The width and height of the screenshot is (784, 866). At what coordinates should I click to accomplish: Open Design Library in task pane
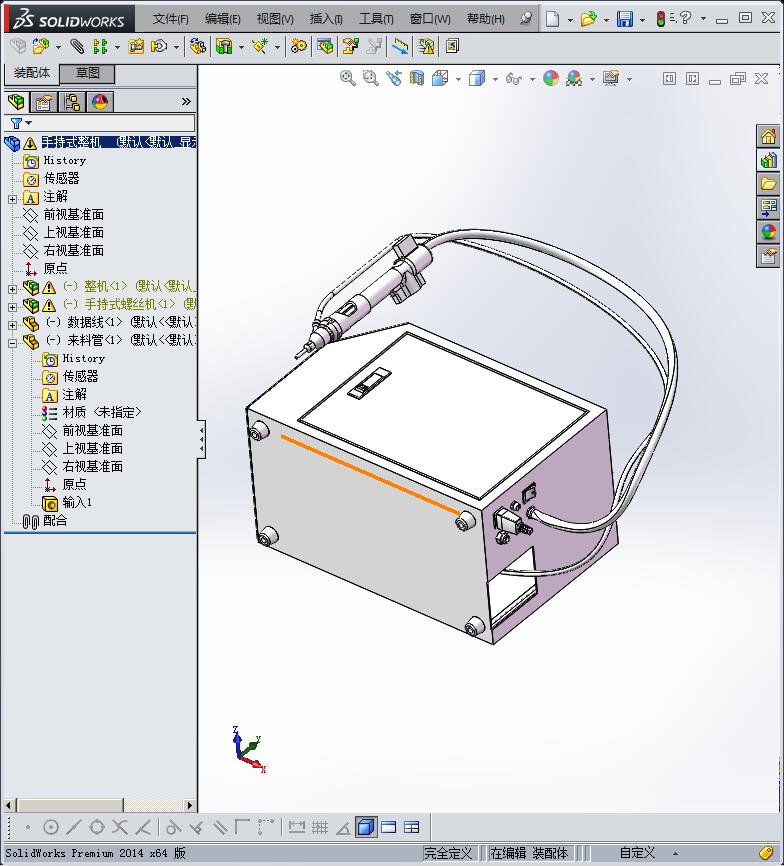[x=769, y=160]
